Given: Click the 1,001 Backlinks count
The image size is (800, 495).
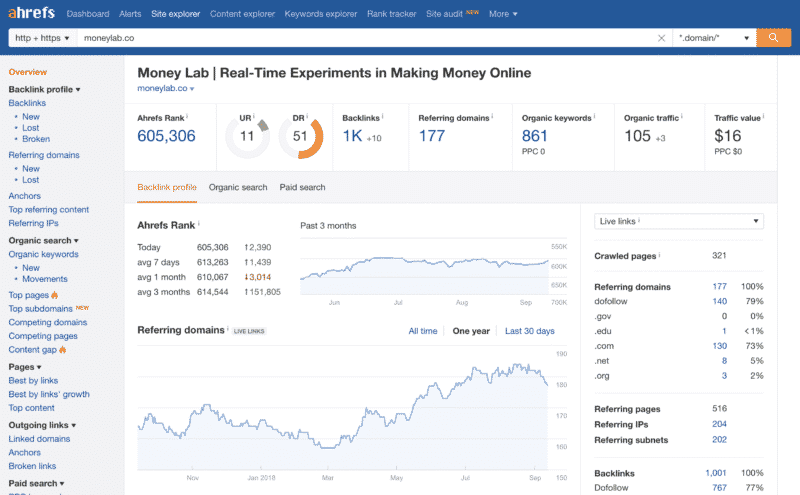Looking at the screenshot, I should 715,473.
